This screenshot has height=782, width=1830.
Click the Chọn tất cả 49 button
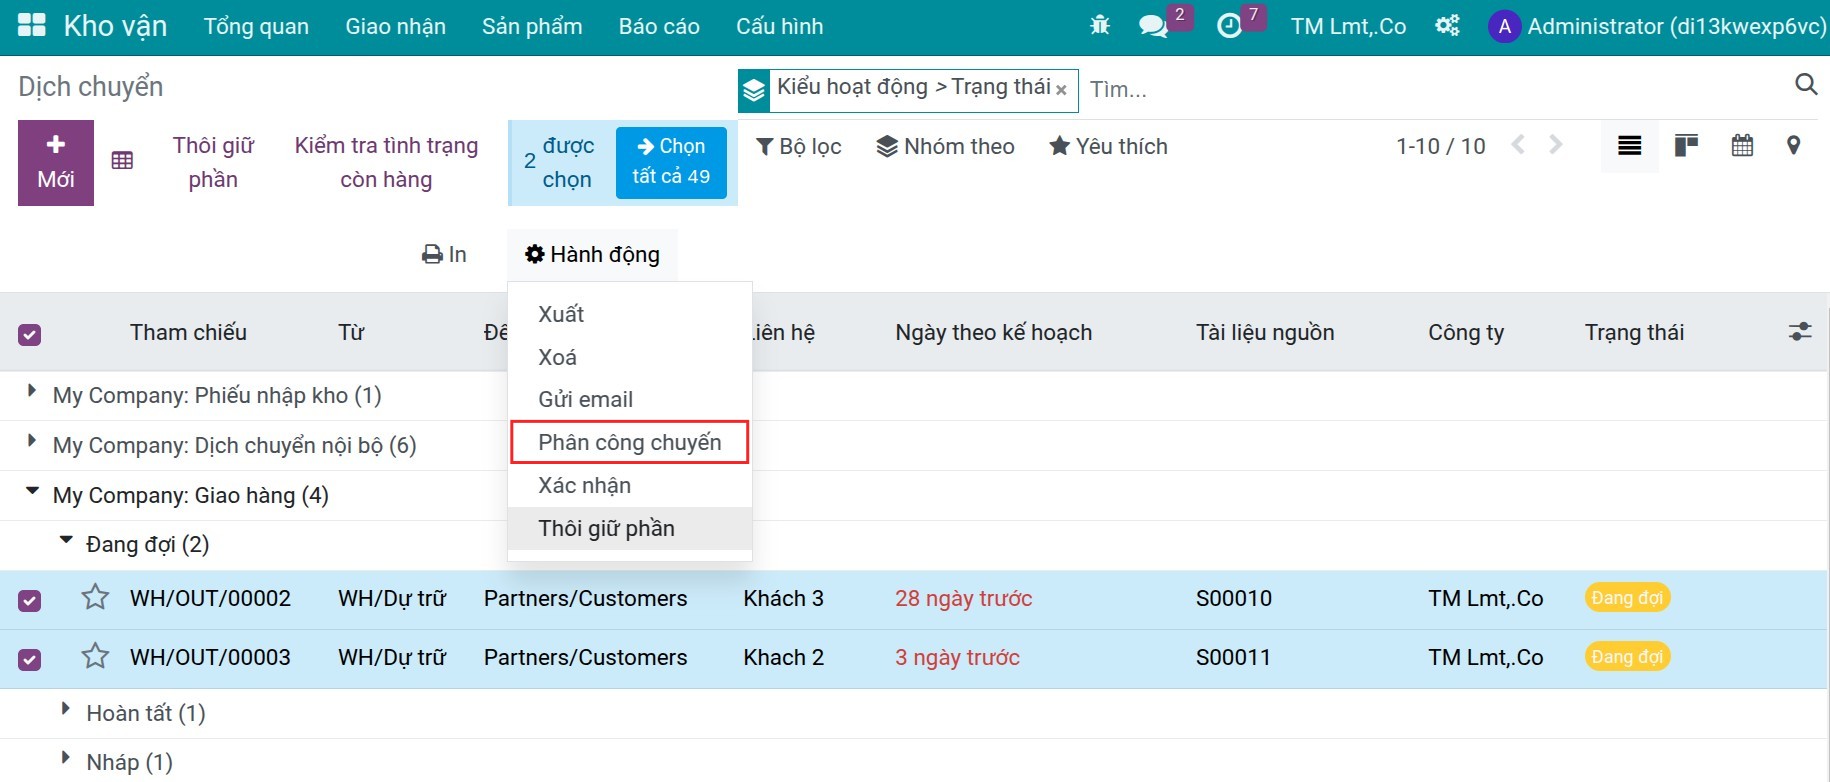[x=671, y=162]
